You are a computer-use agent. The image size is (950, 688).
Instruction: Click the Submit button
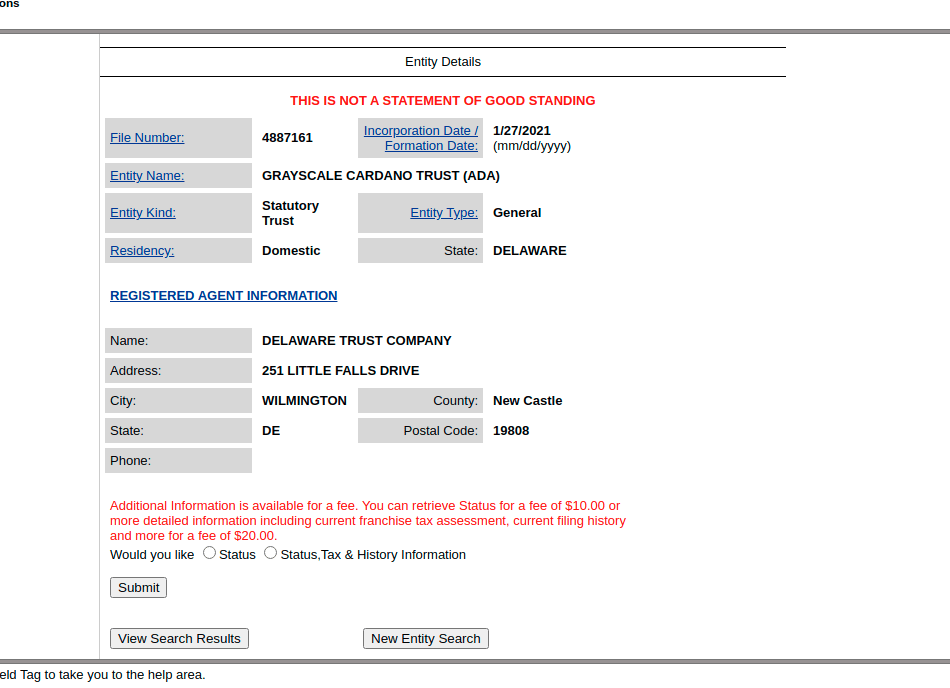pos(138,587)
